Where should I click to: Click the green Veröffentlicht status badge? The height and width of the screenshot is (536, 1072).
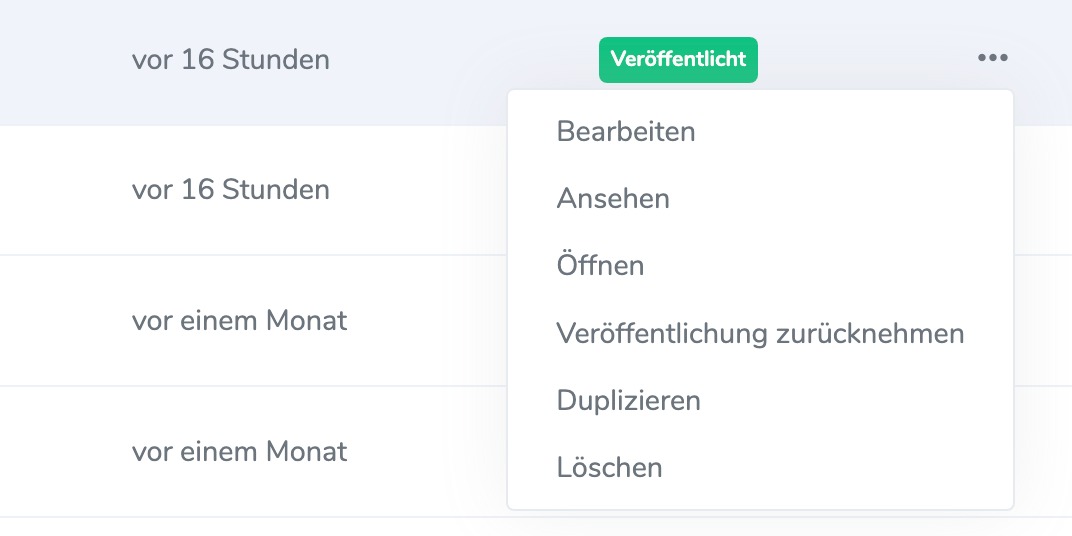coord(678,59)
